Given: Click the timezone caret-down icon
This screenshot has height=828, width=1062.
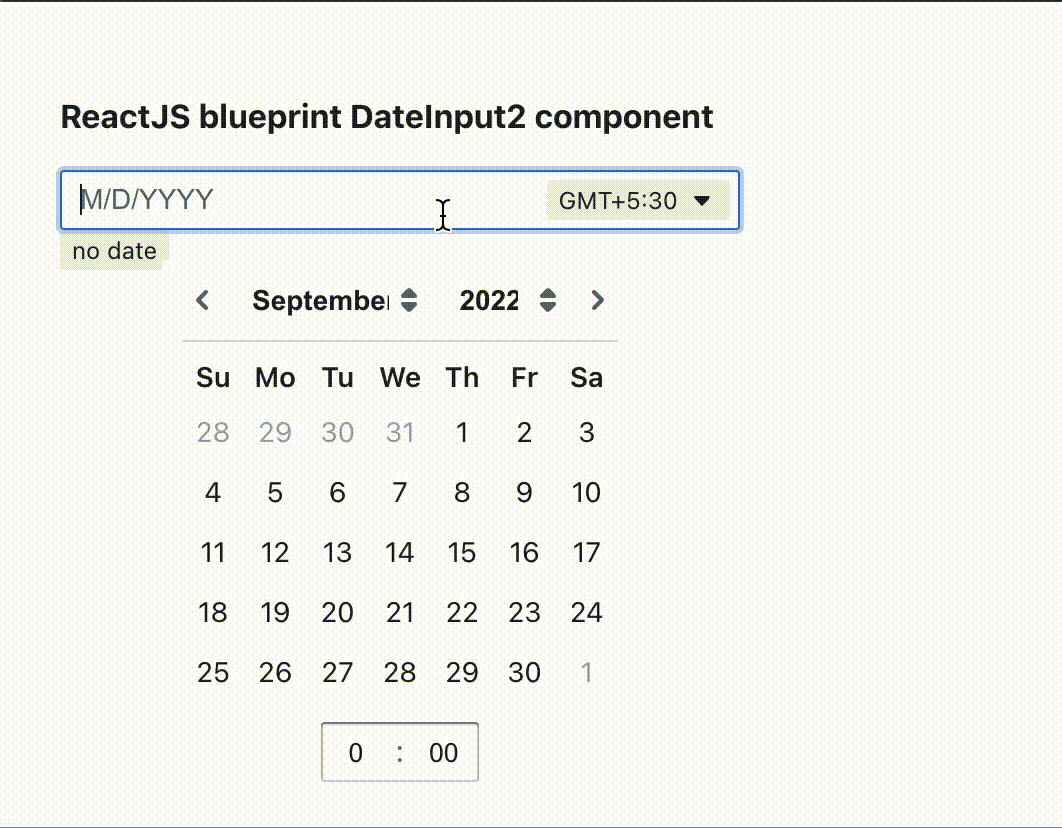Looking at the screenshot, I should coord(702,201).
